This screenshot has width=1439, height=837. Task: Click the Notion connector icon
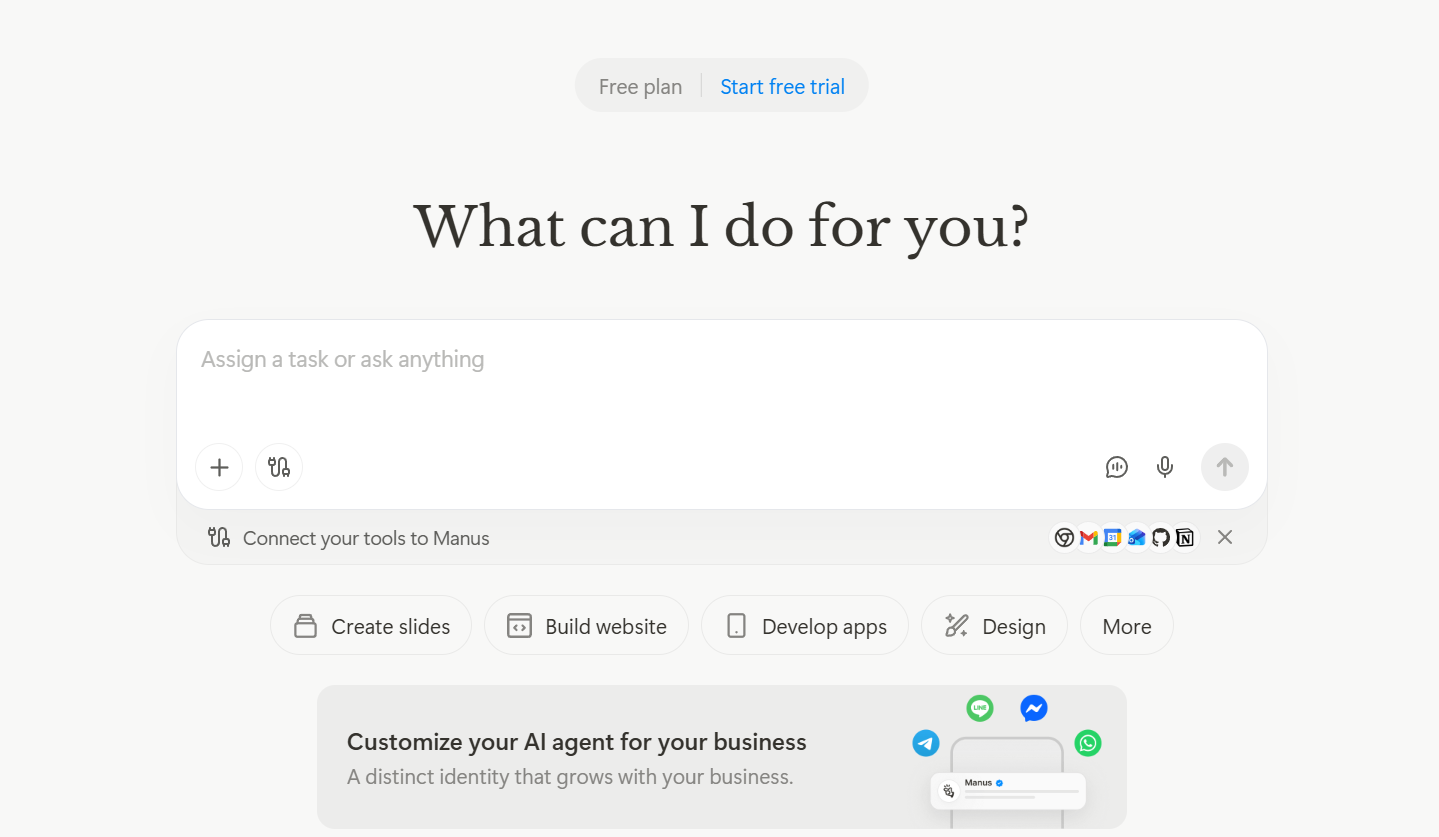pyautogui.click(x=1185, y=538)
